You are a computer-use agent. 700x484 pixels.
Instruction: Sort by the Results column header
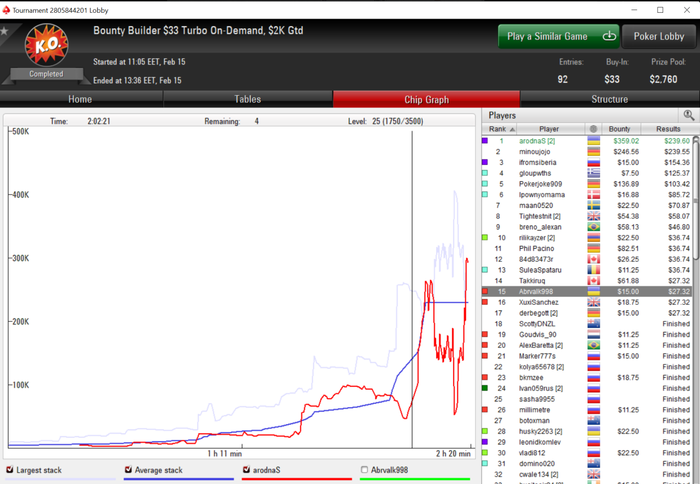(x=668, y=129)
